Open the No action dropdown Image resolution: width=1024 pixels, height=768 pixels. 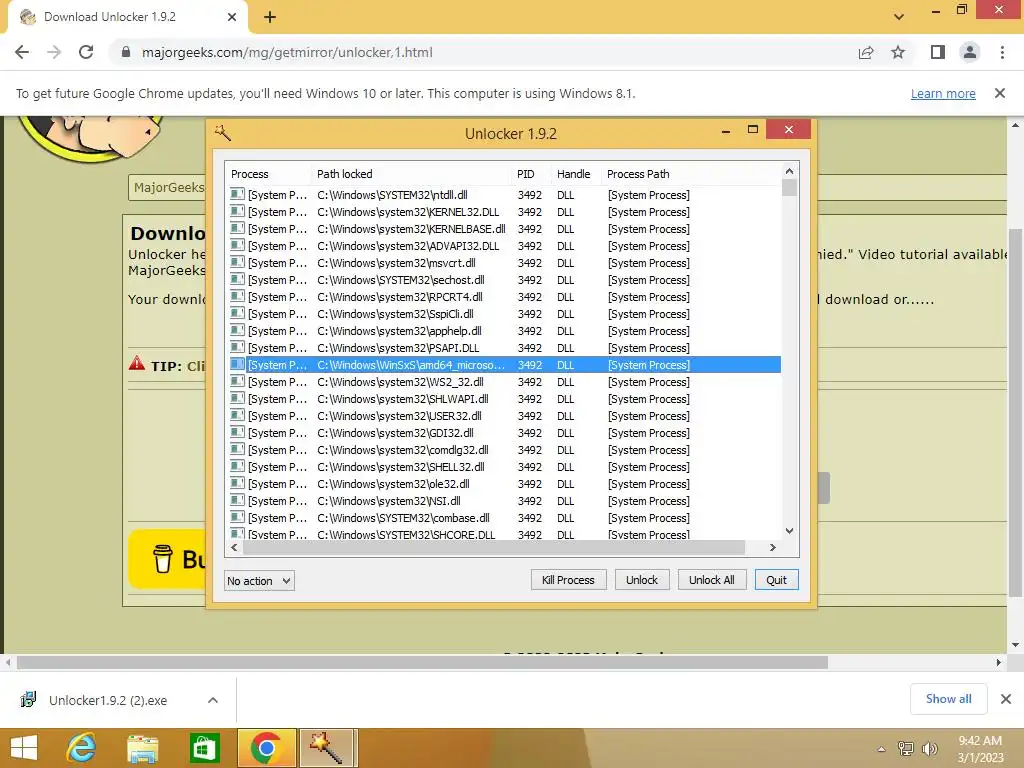tap(259, 581)
